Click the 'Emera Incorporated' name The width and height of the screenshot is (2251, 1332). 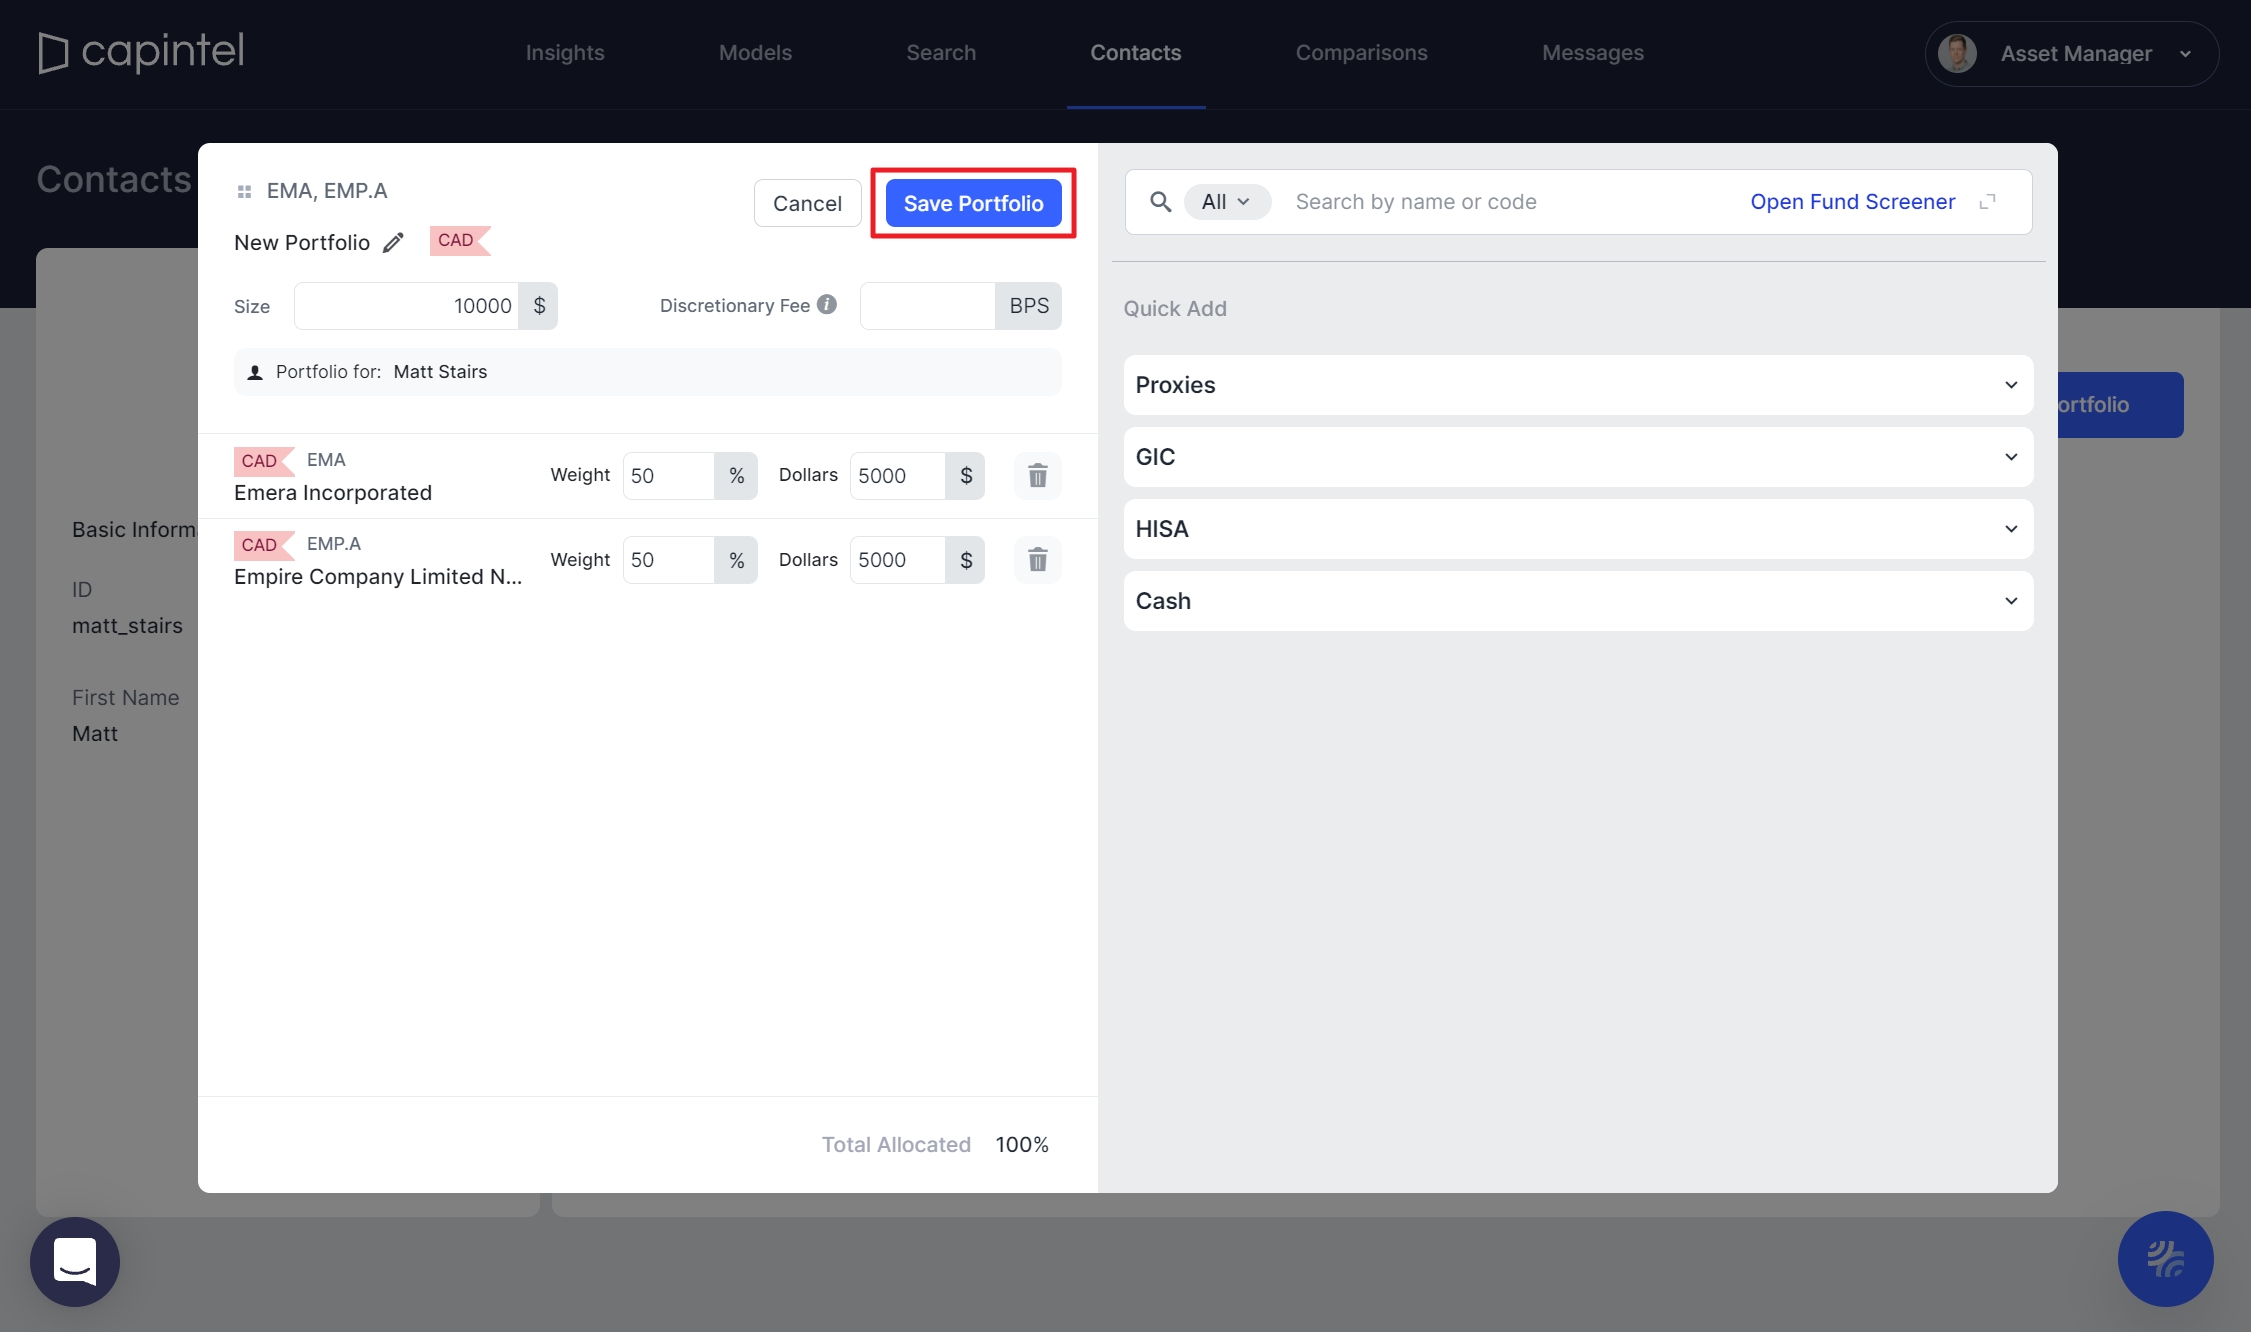tap(333, 493)
